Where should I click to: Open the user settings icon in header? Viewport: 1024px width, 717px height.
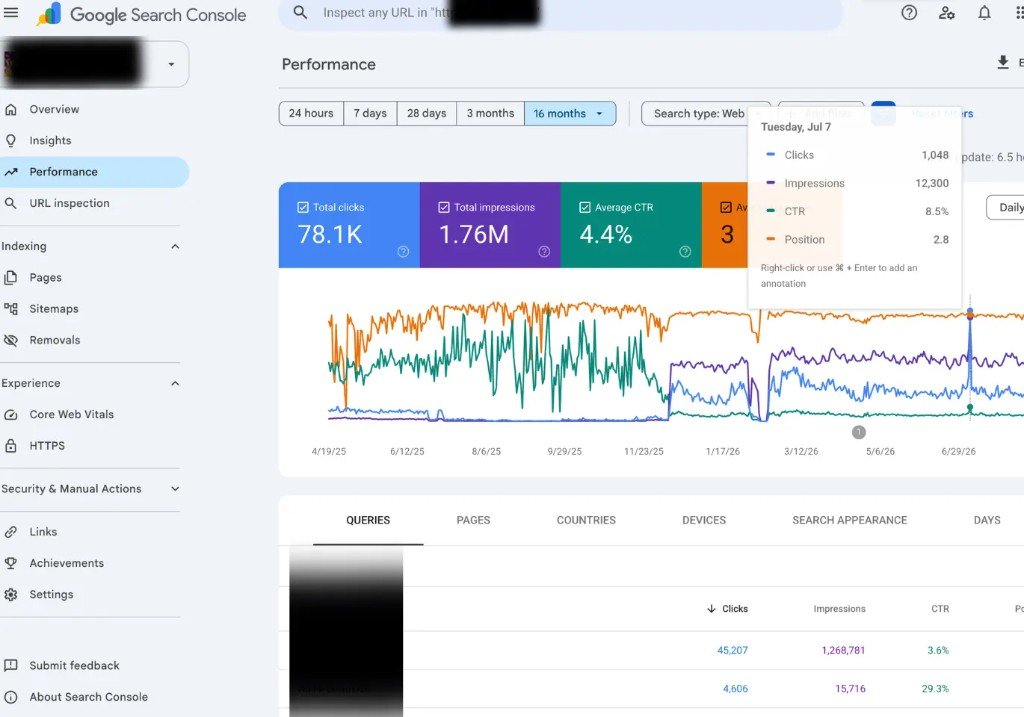946,12
